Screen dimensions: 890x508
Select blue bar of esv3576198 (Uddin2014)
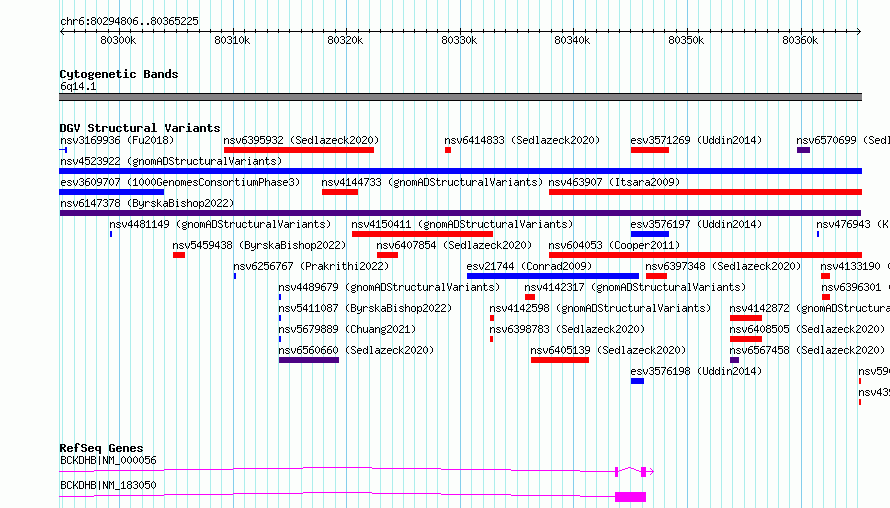pyautogui.click(x=637, y=381)
